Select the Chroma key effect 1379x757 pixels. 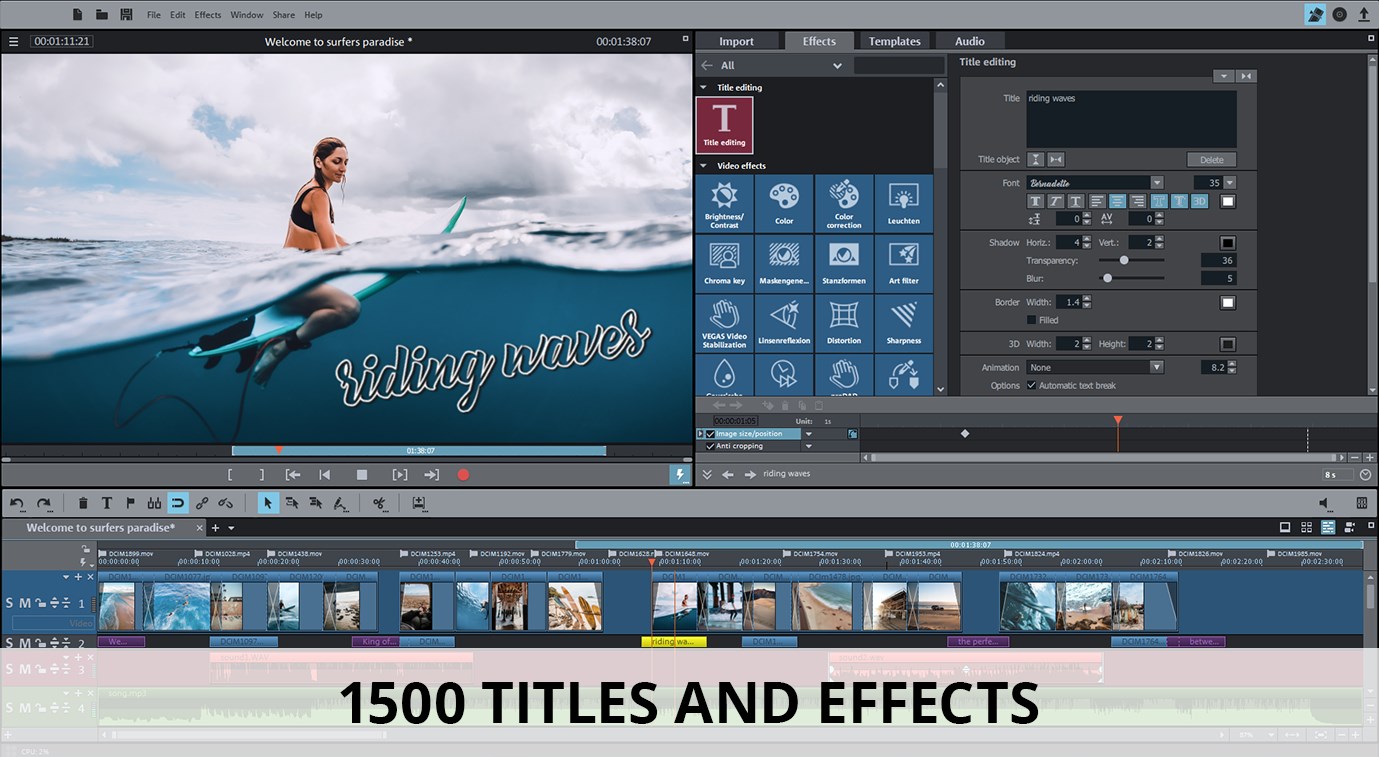click(724, 262)
